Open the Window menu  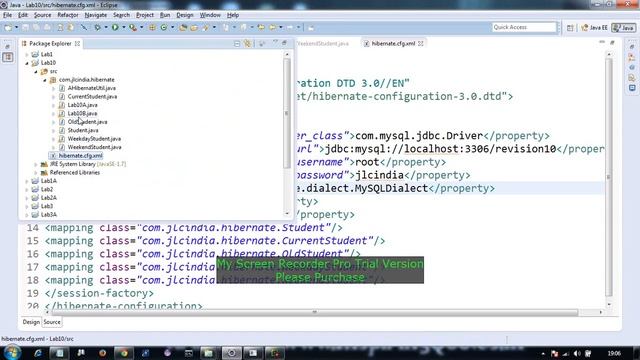click(210, 15)
